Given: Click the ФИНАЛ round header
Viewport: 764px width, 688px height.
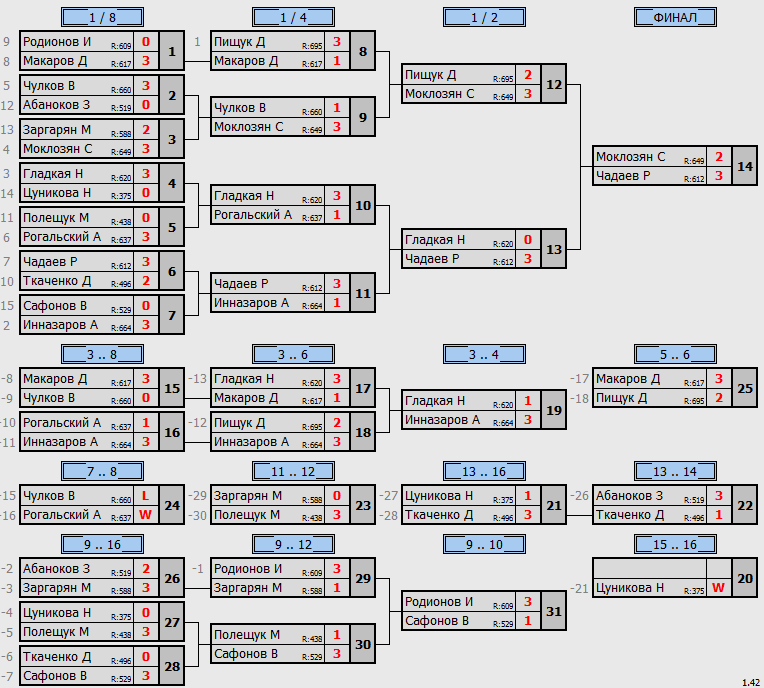Looking at the screenshot, I should click(x=675, y=18).
